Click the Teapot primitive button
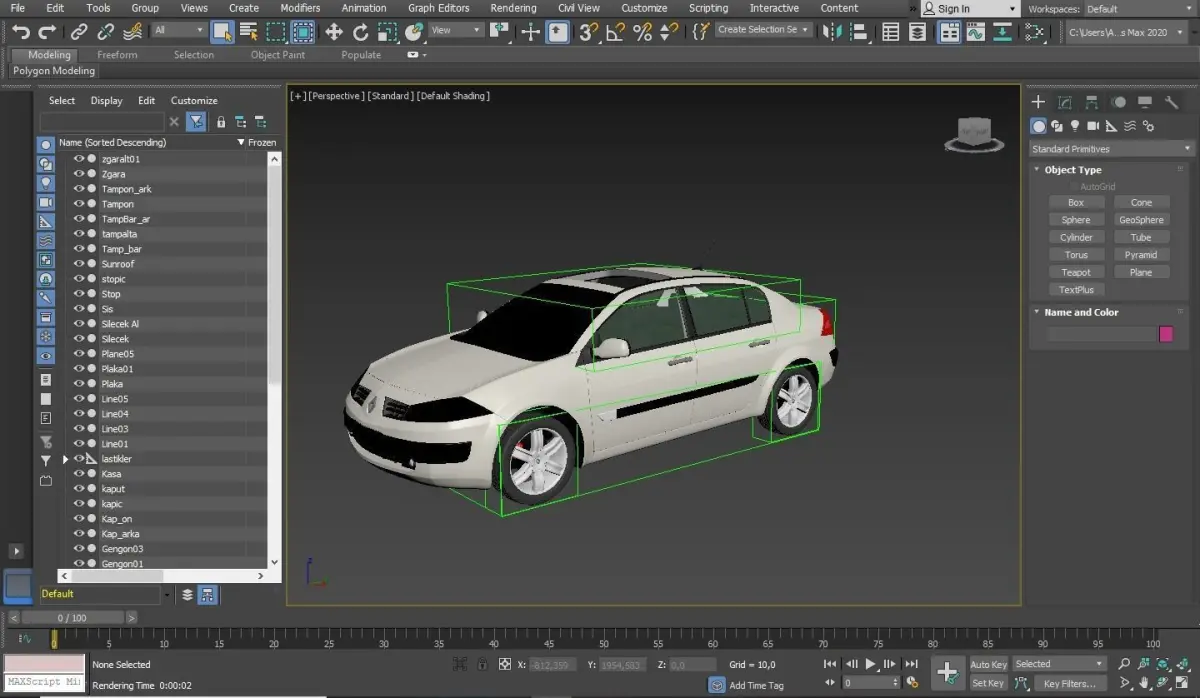This screenshot has height=698, width=1200. [x=1076, y=272]
